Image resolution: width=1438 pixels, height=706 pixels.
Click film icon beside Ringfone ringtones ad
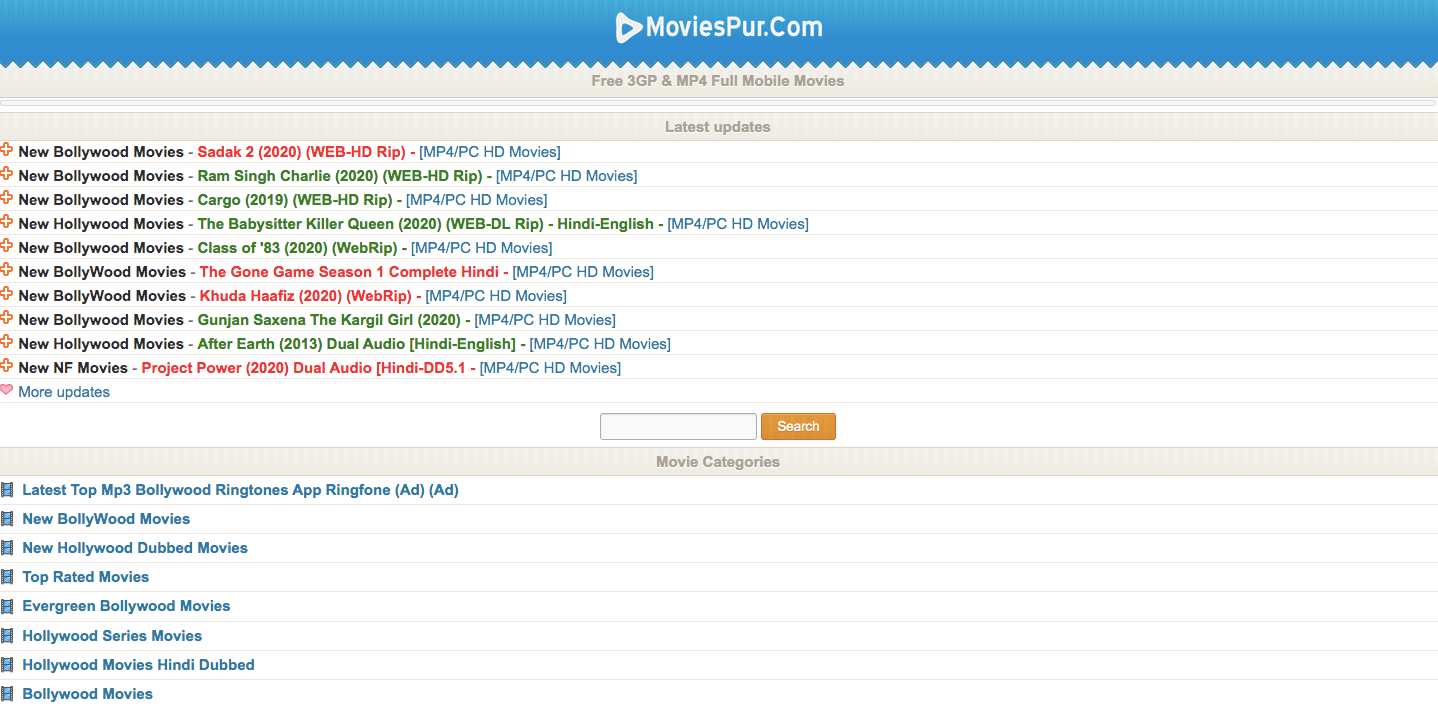(x=7, y=490)
